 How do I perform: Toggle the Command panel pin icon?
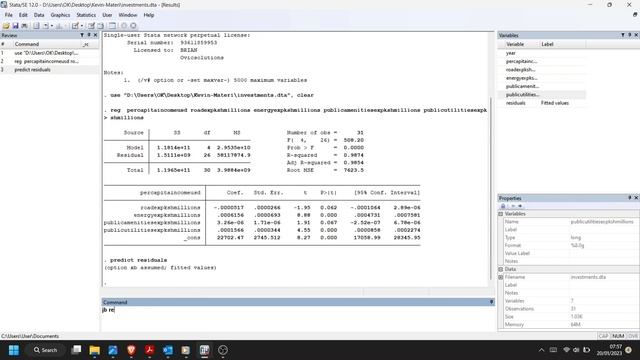(491, 302)
